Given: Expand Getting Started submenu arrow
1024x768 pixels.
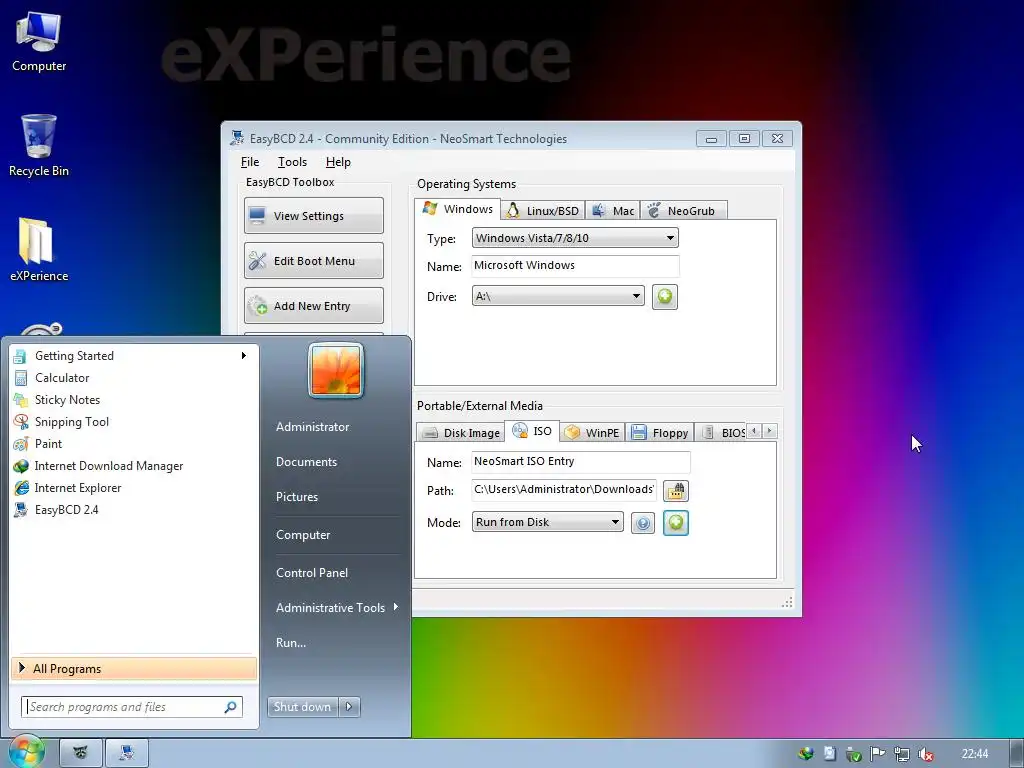Looking at the screenshot, I should point(244,356).
